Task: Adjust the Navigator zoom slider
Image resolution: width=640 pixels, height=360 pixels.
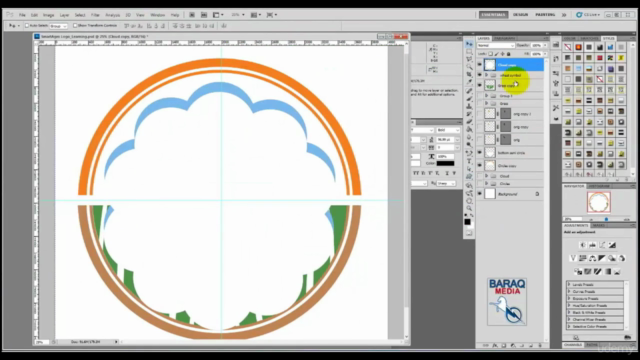Action: [x=606, y=219]
